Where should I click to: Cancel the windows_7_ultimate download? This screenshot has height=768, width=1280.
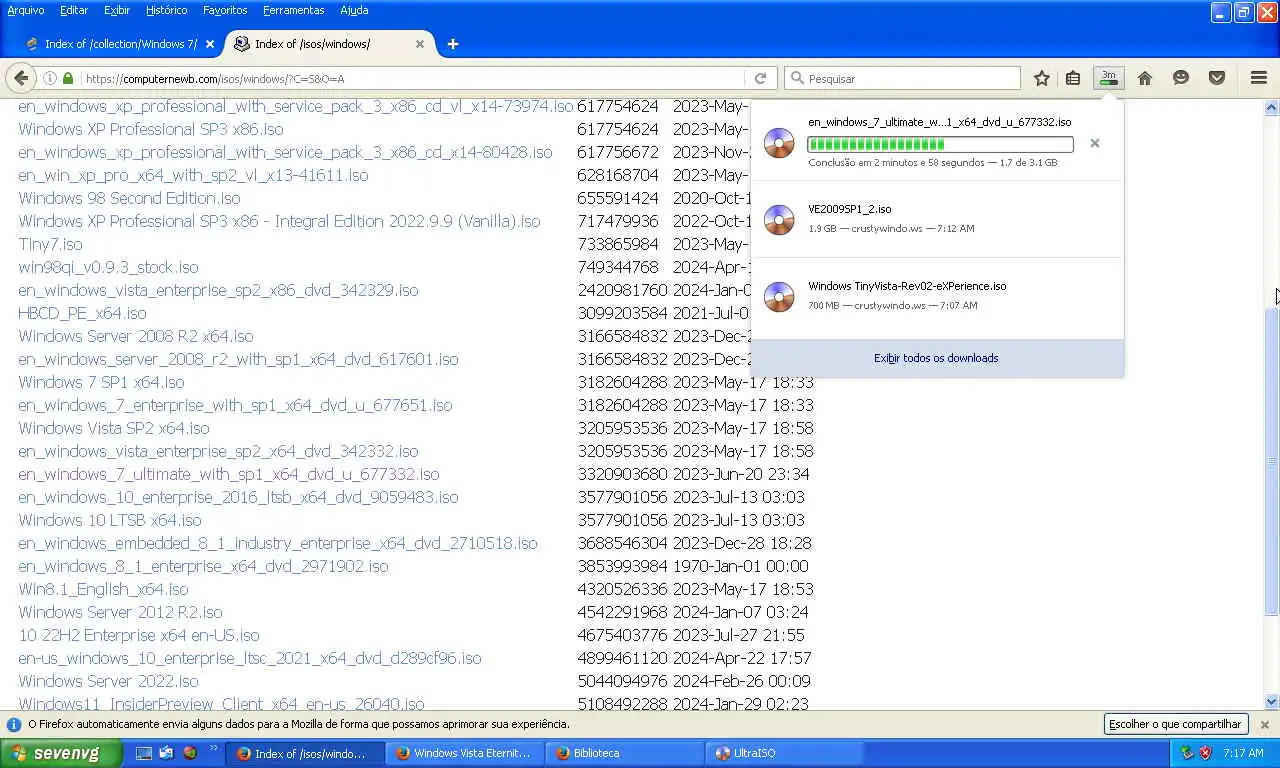pos(1095,143)
